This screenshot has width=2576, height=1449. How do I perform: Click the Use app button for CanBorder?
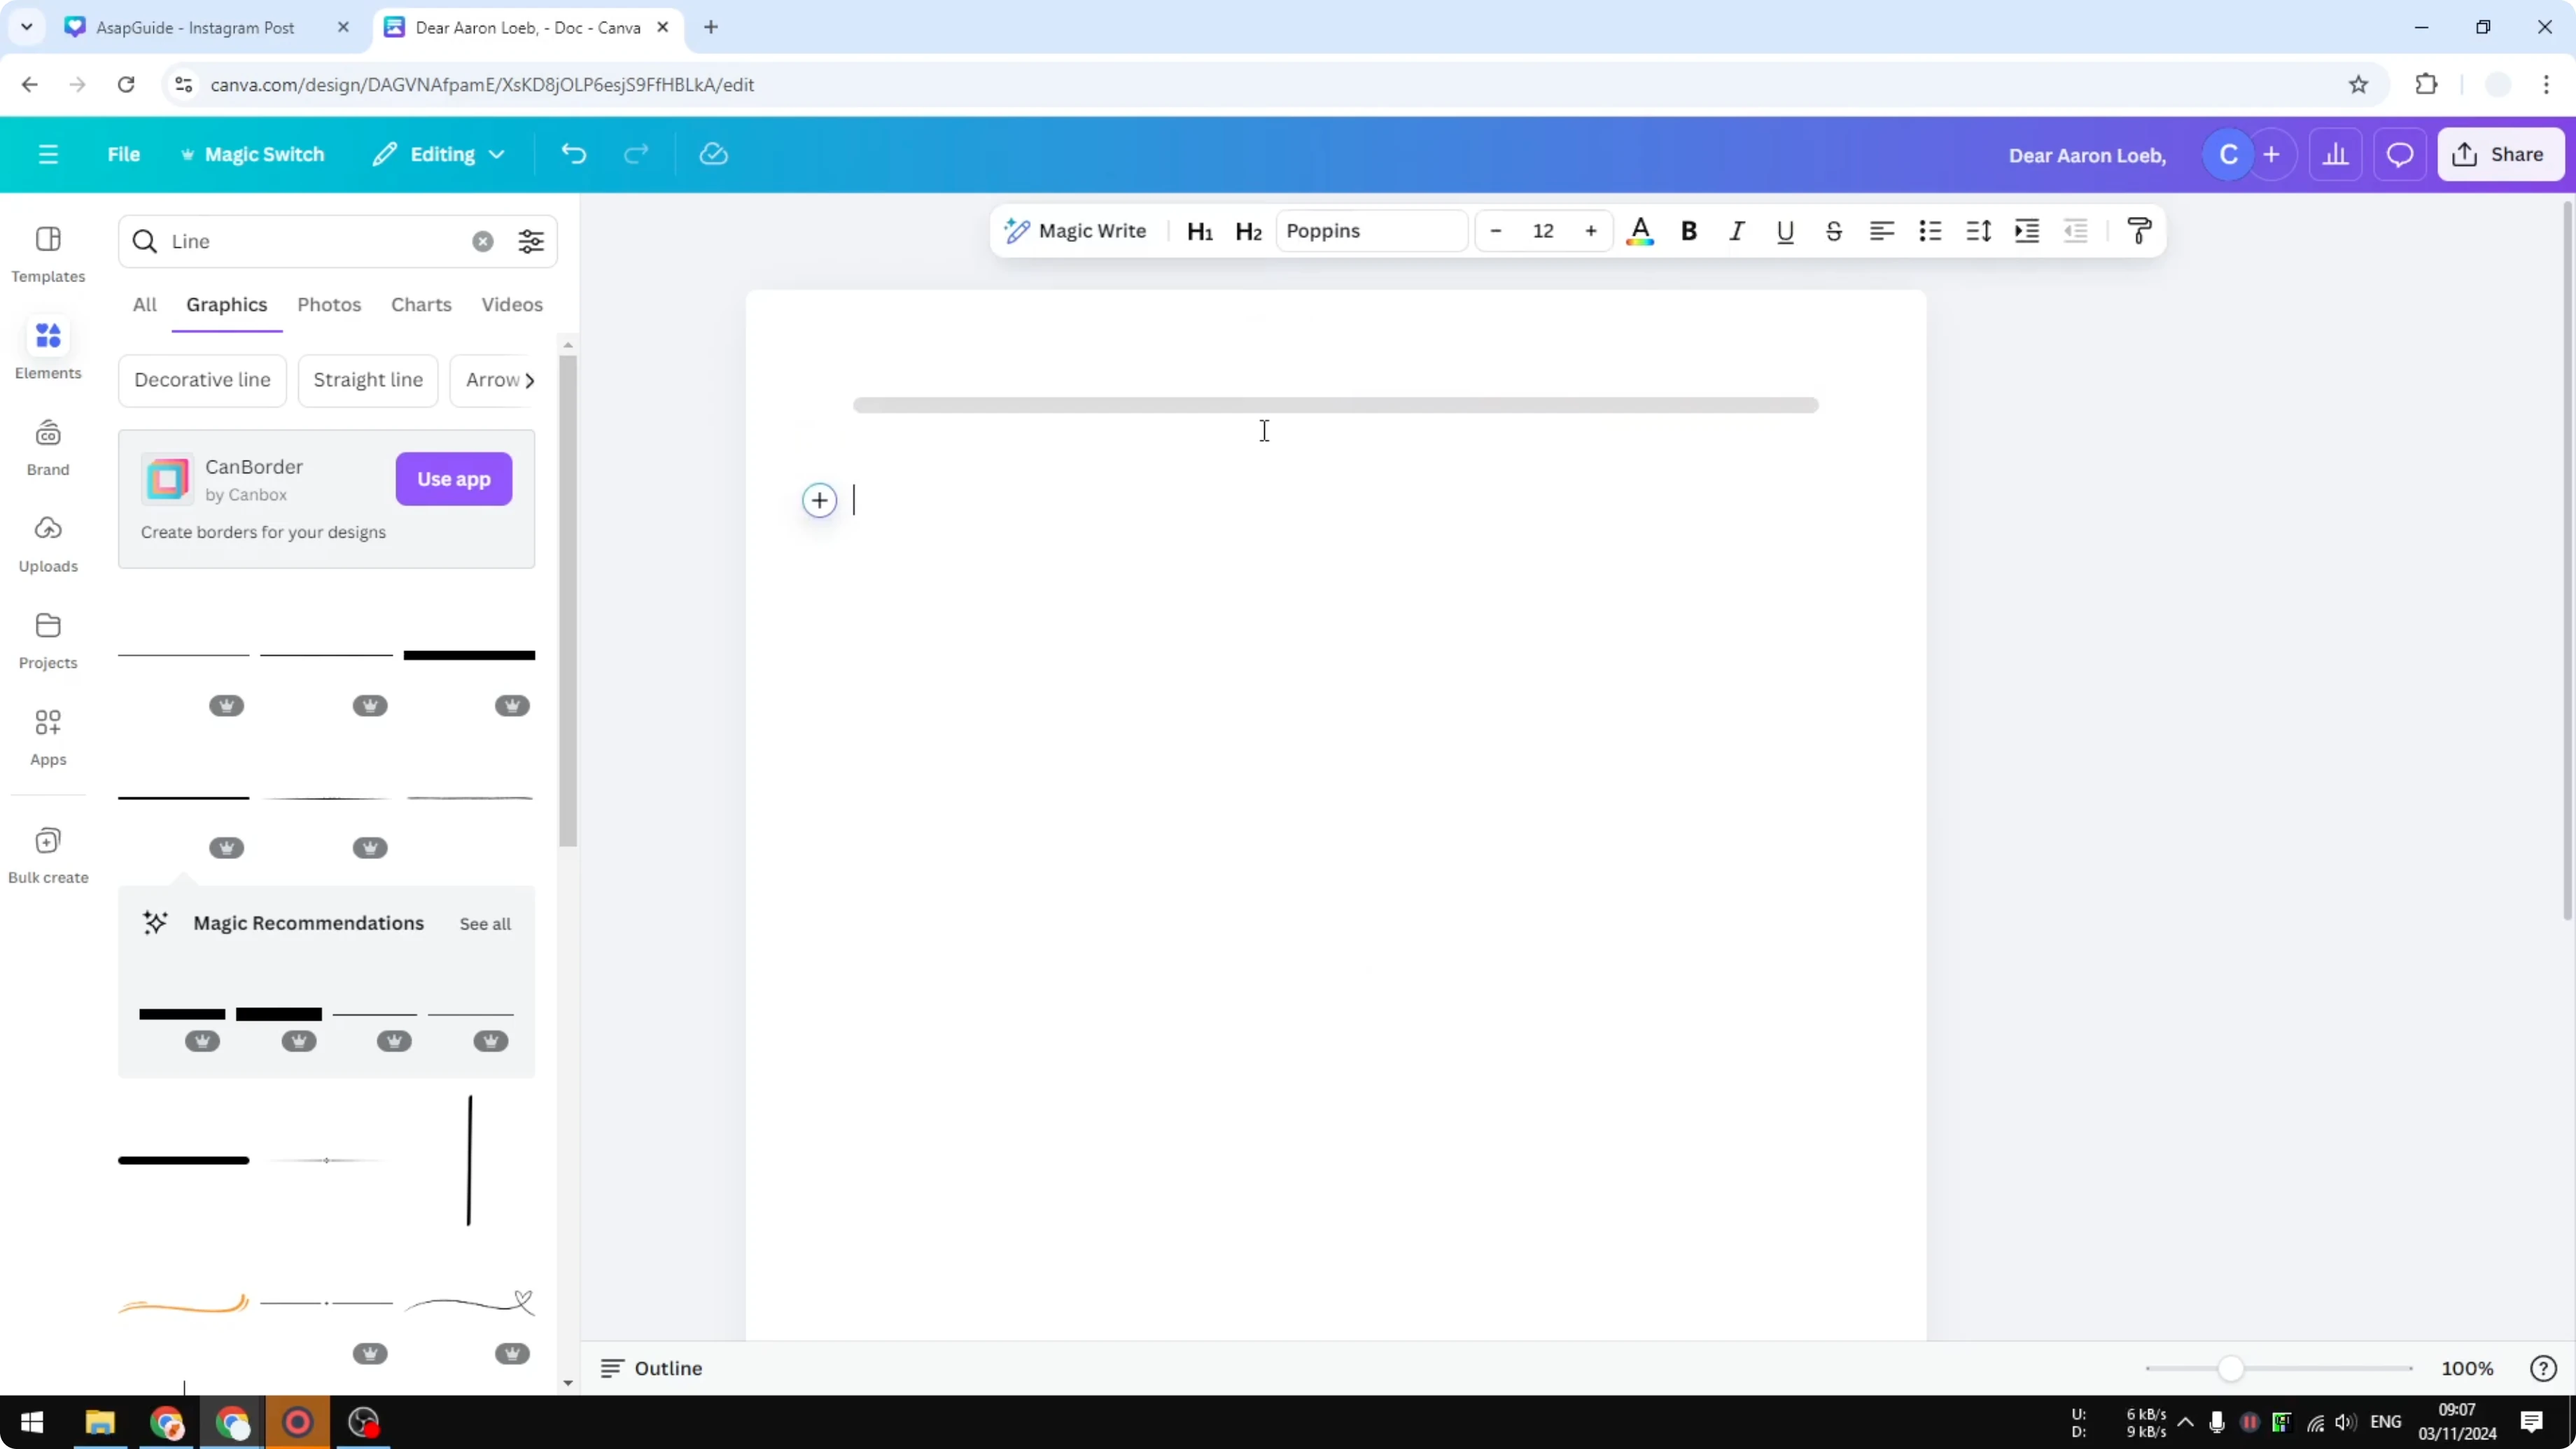pos(454,479)
